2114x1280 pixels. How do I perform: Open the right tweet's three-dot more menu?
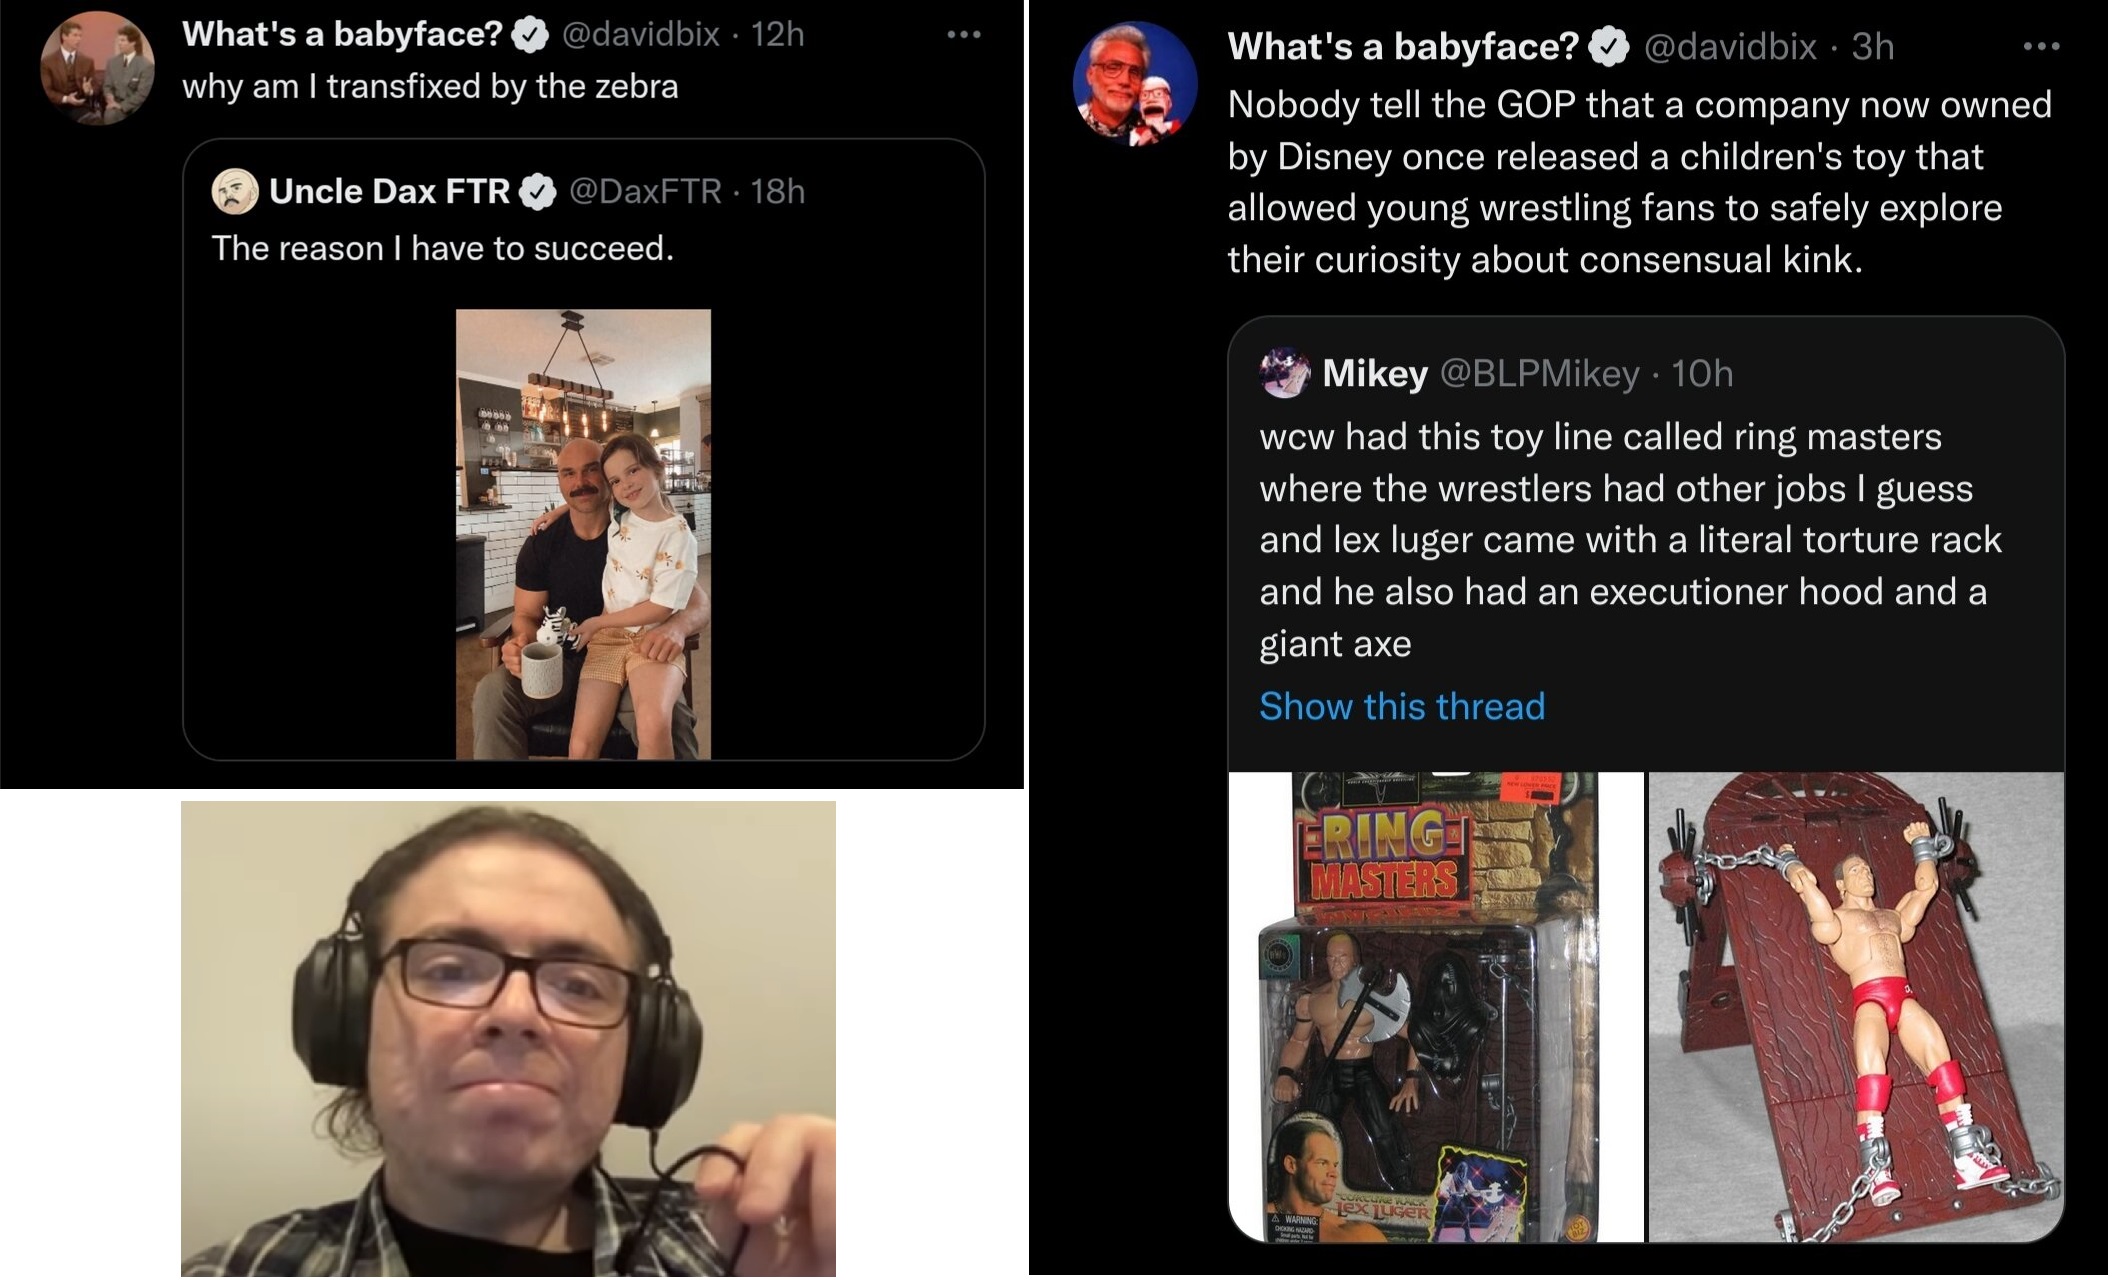2041,46
